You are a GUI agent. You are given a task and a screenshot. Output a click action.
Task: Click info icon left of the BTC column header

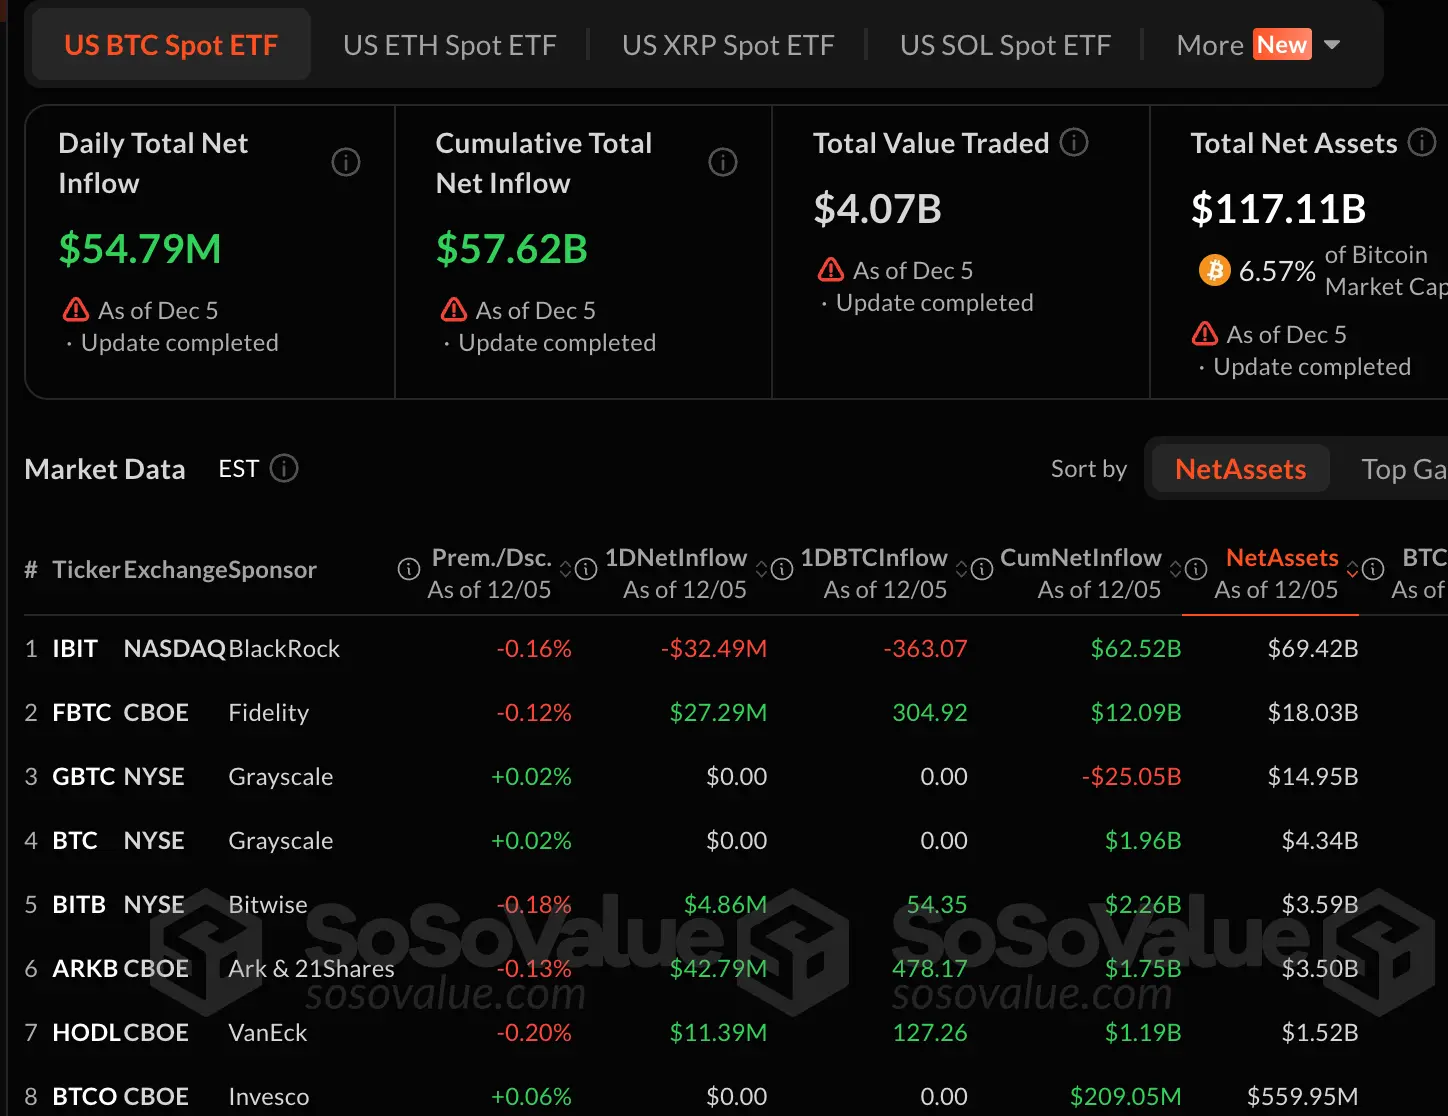pyautogui.click(x=1374, y=569)
